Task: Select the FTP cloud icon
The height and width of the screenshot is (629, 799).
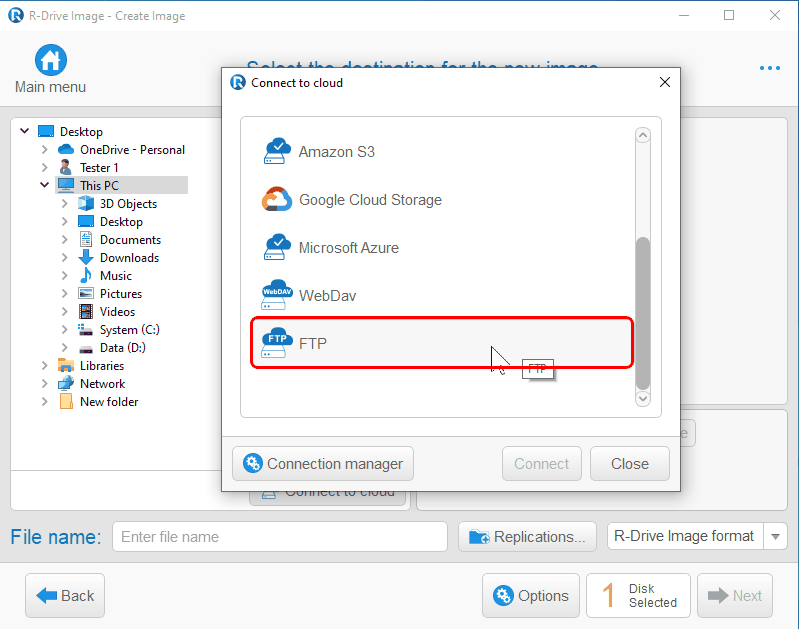Action: (x=277, y=343)
